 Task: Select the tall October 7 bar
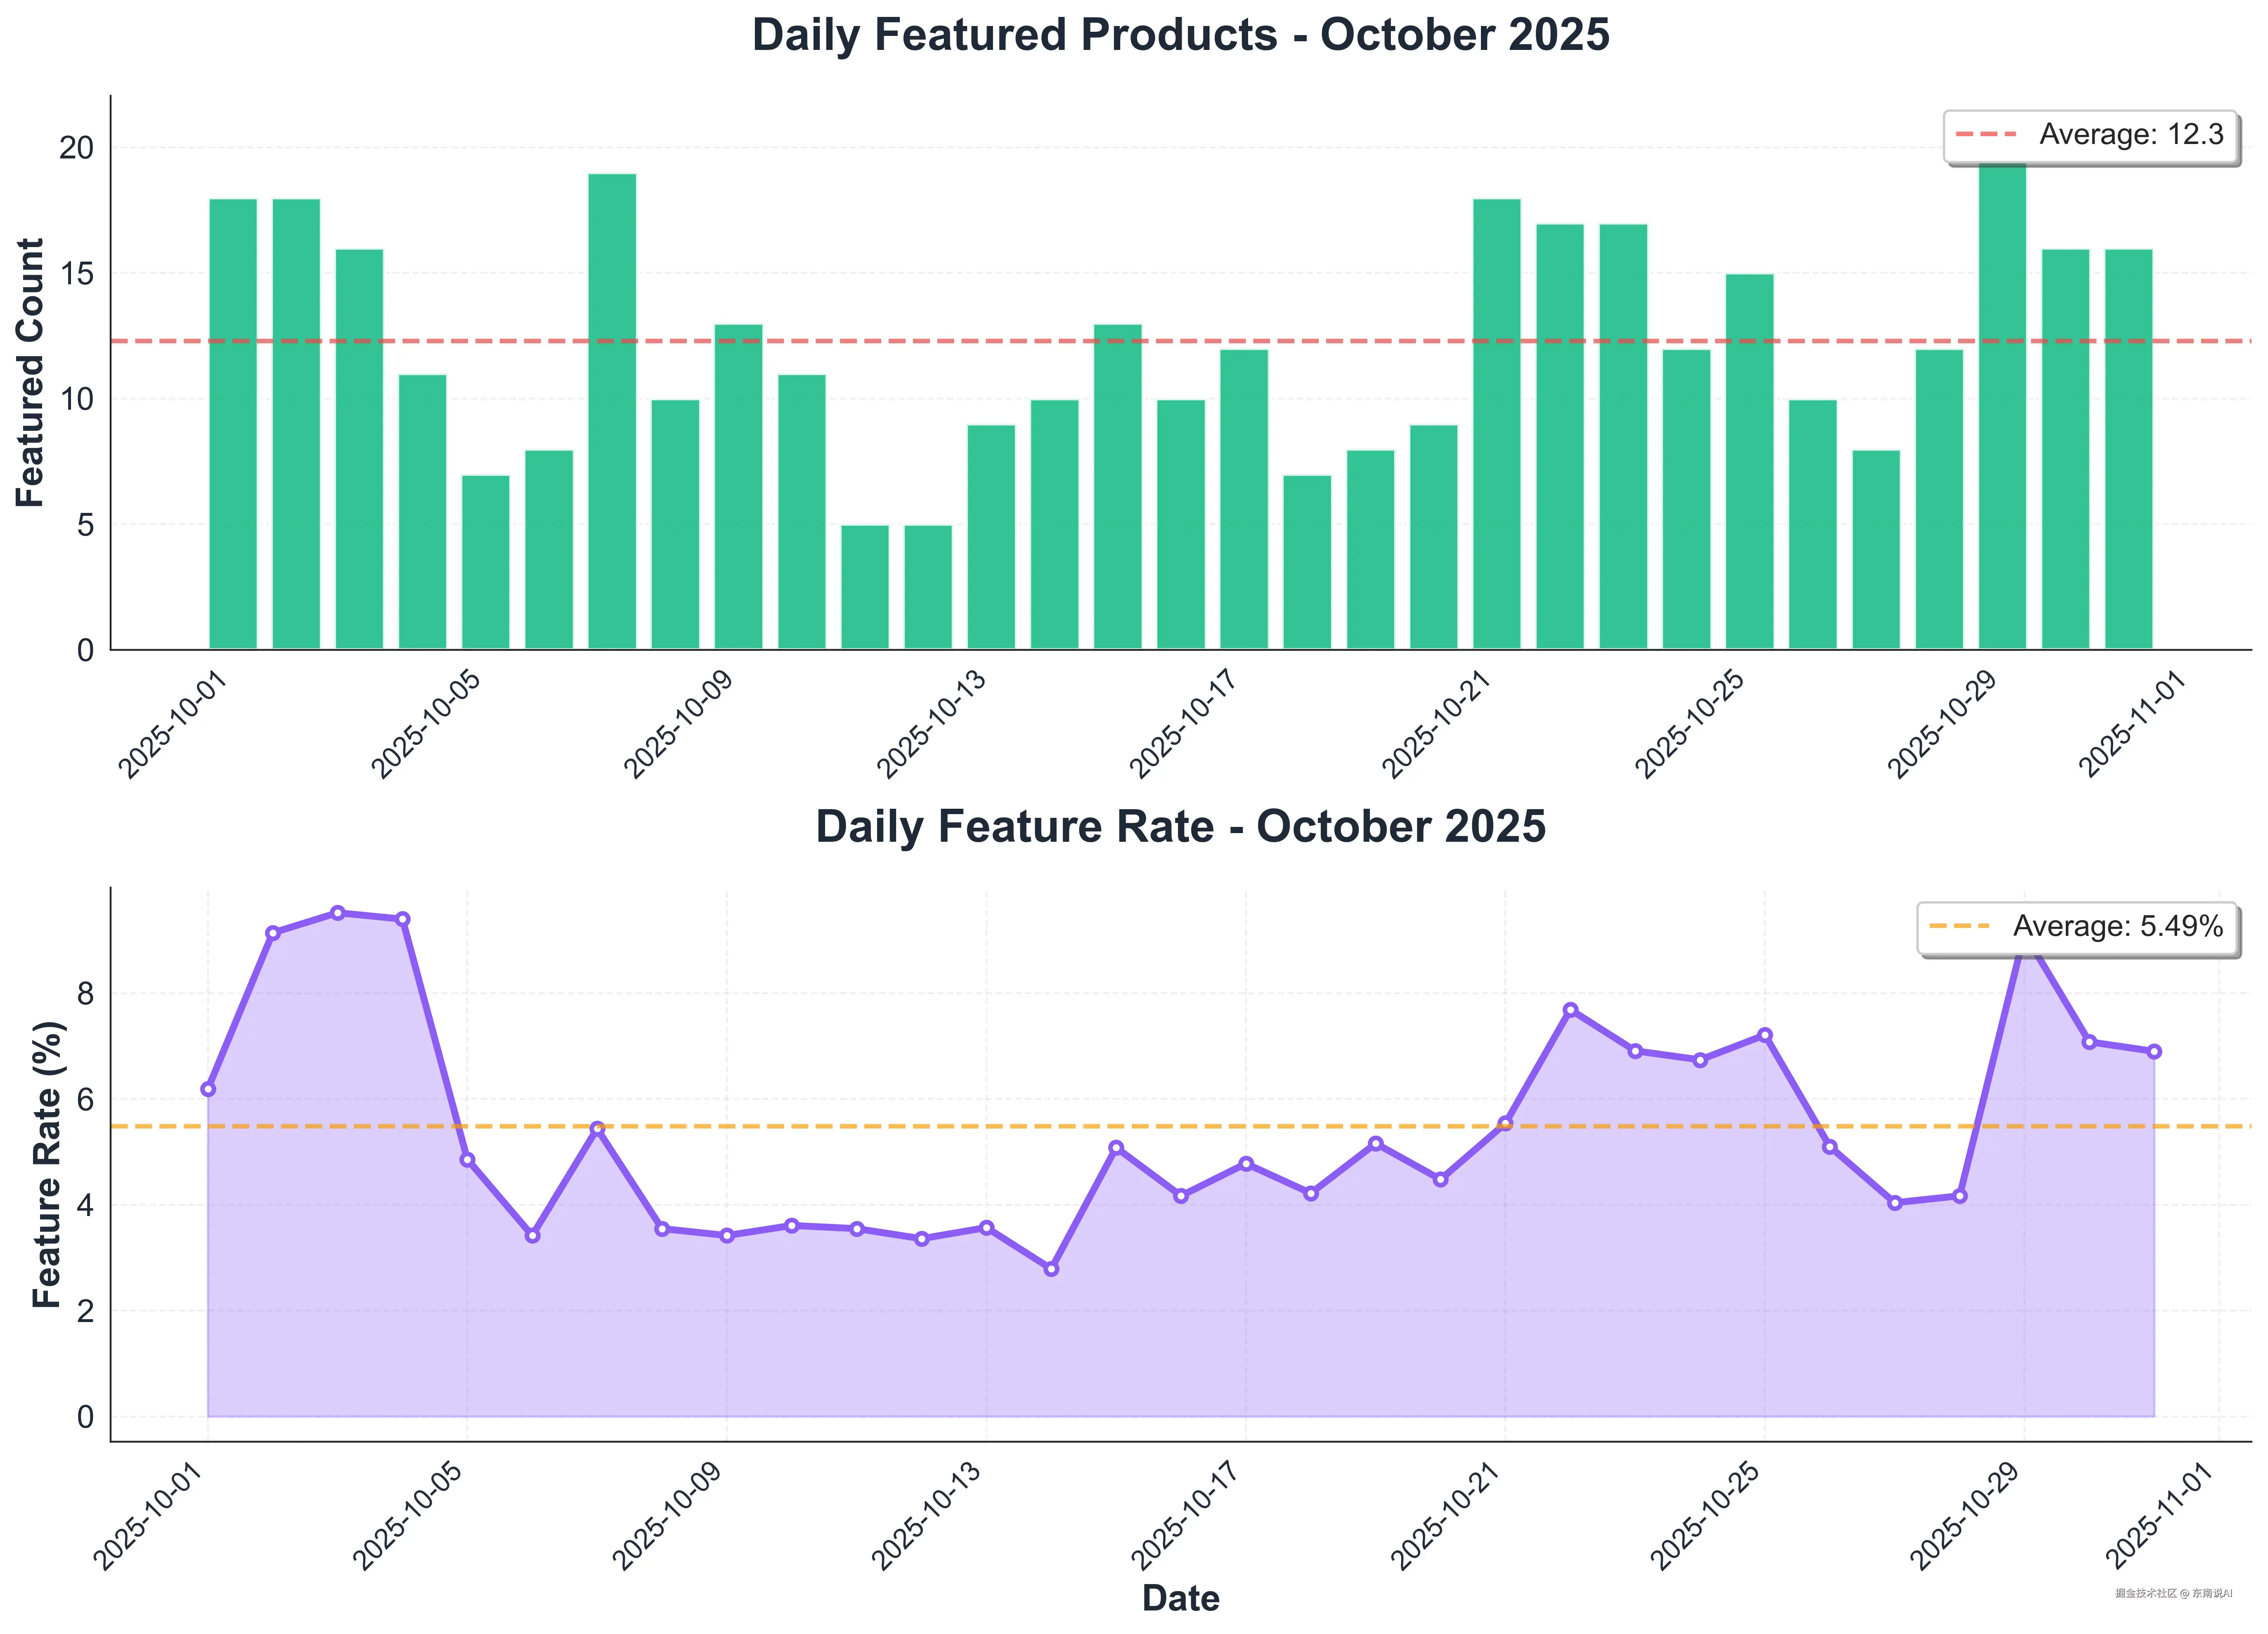612,411
